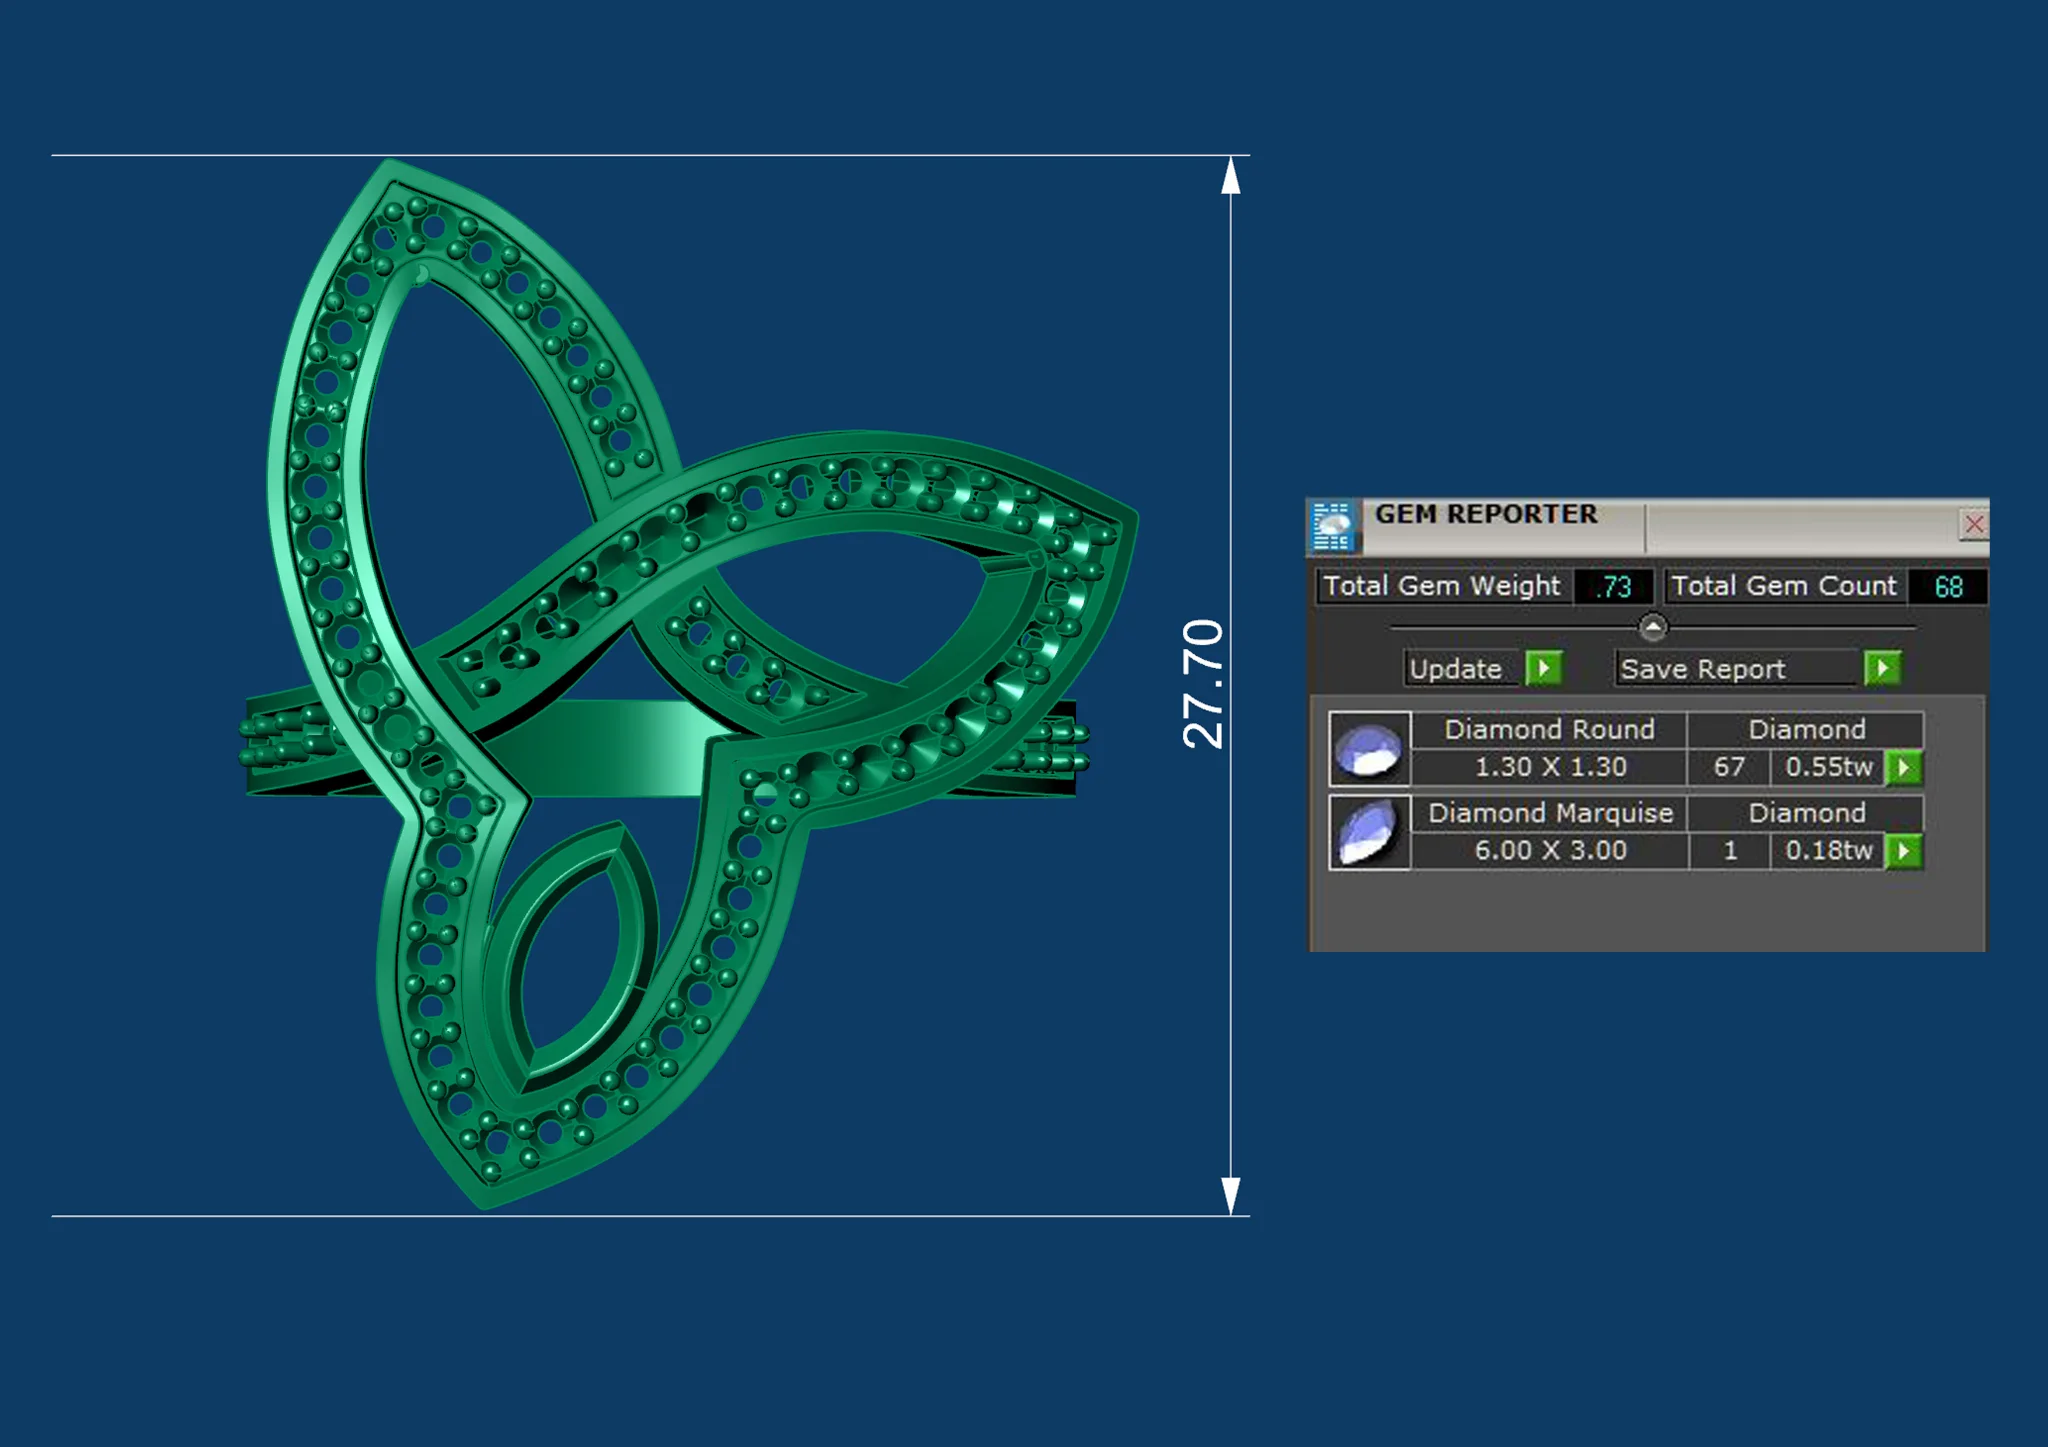Viewport: 2048px width, 1447px height.
Task: Click the Gem Reporter panel icon
Action: click(1332, 526)
